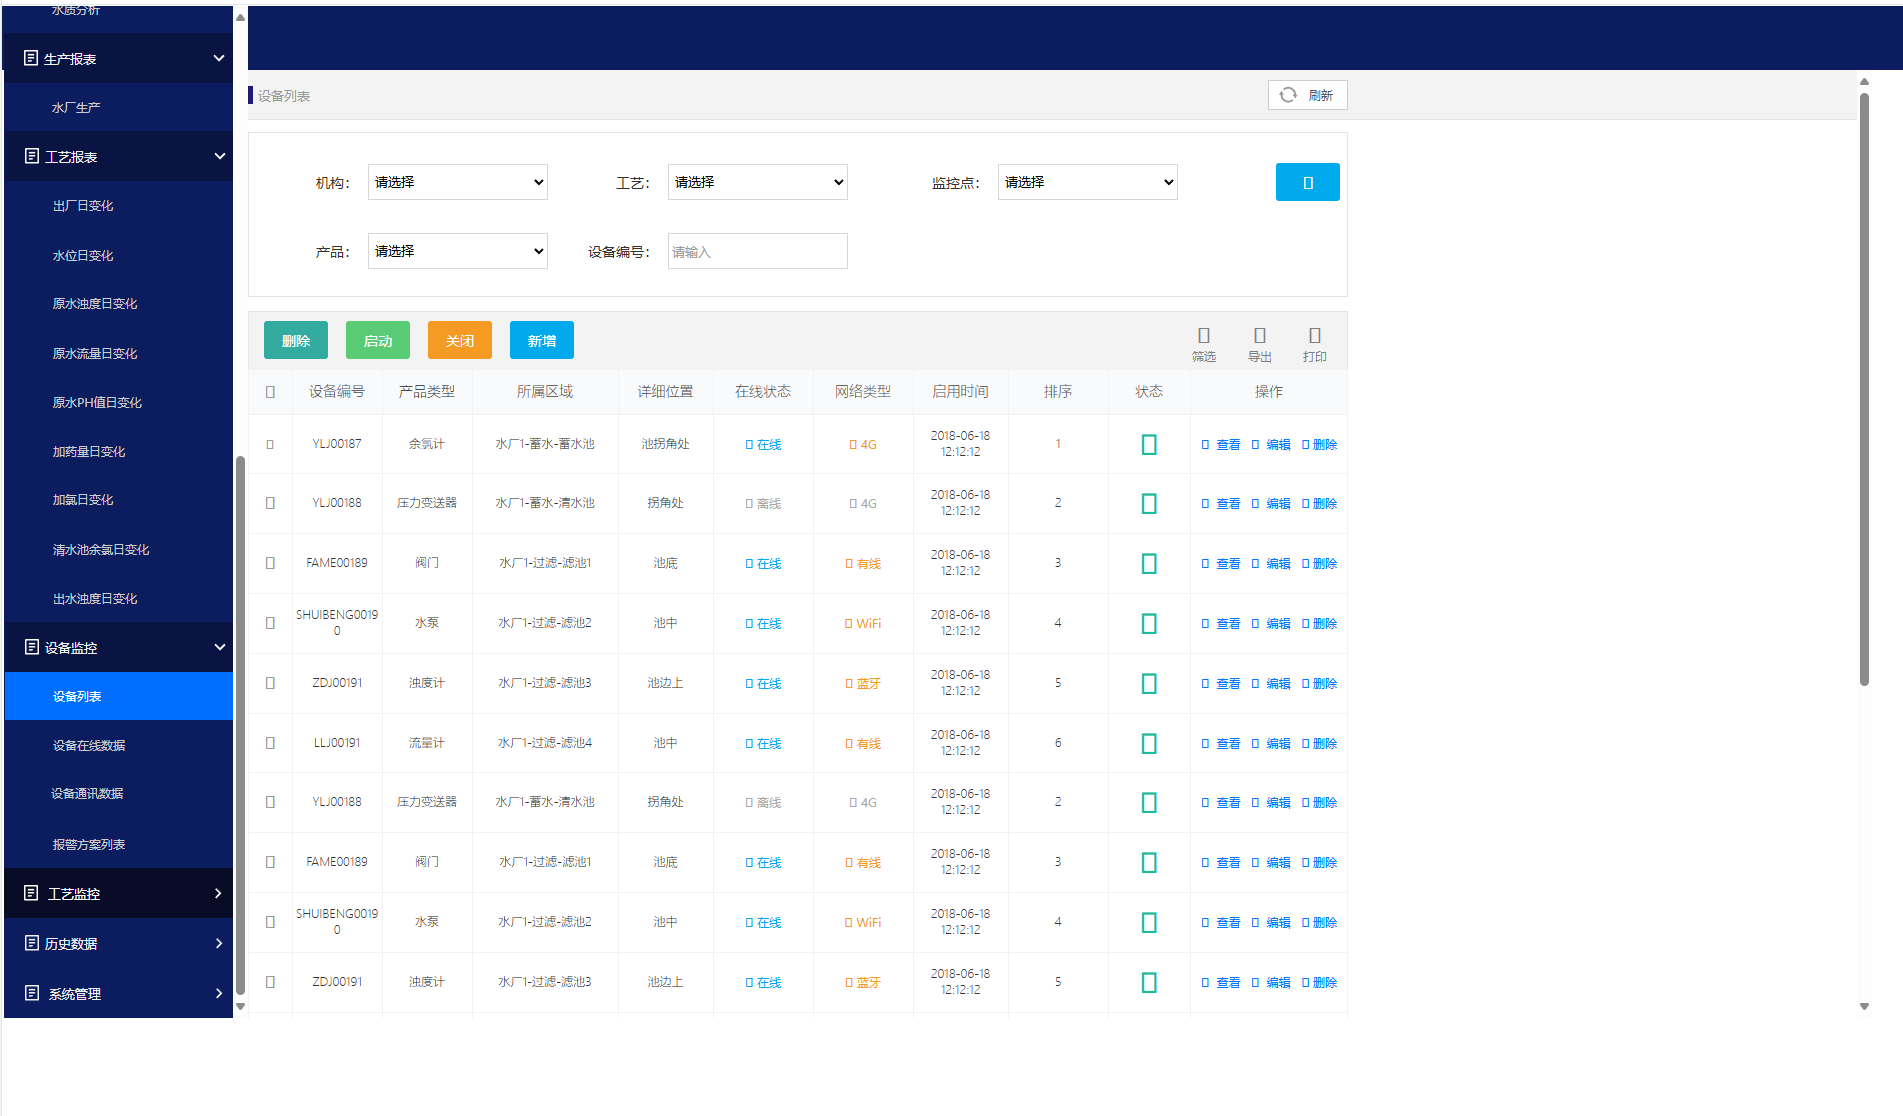Expand the 工艺监控 menu chevron
The height and width of the screenshot is (1116, 1903).
pyautogui.click(x=218, y=893)
